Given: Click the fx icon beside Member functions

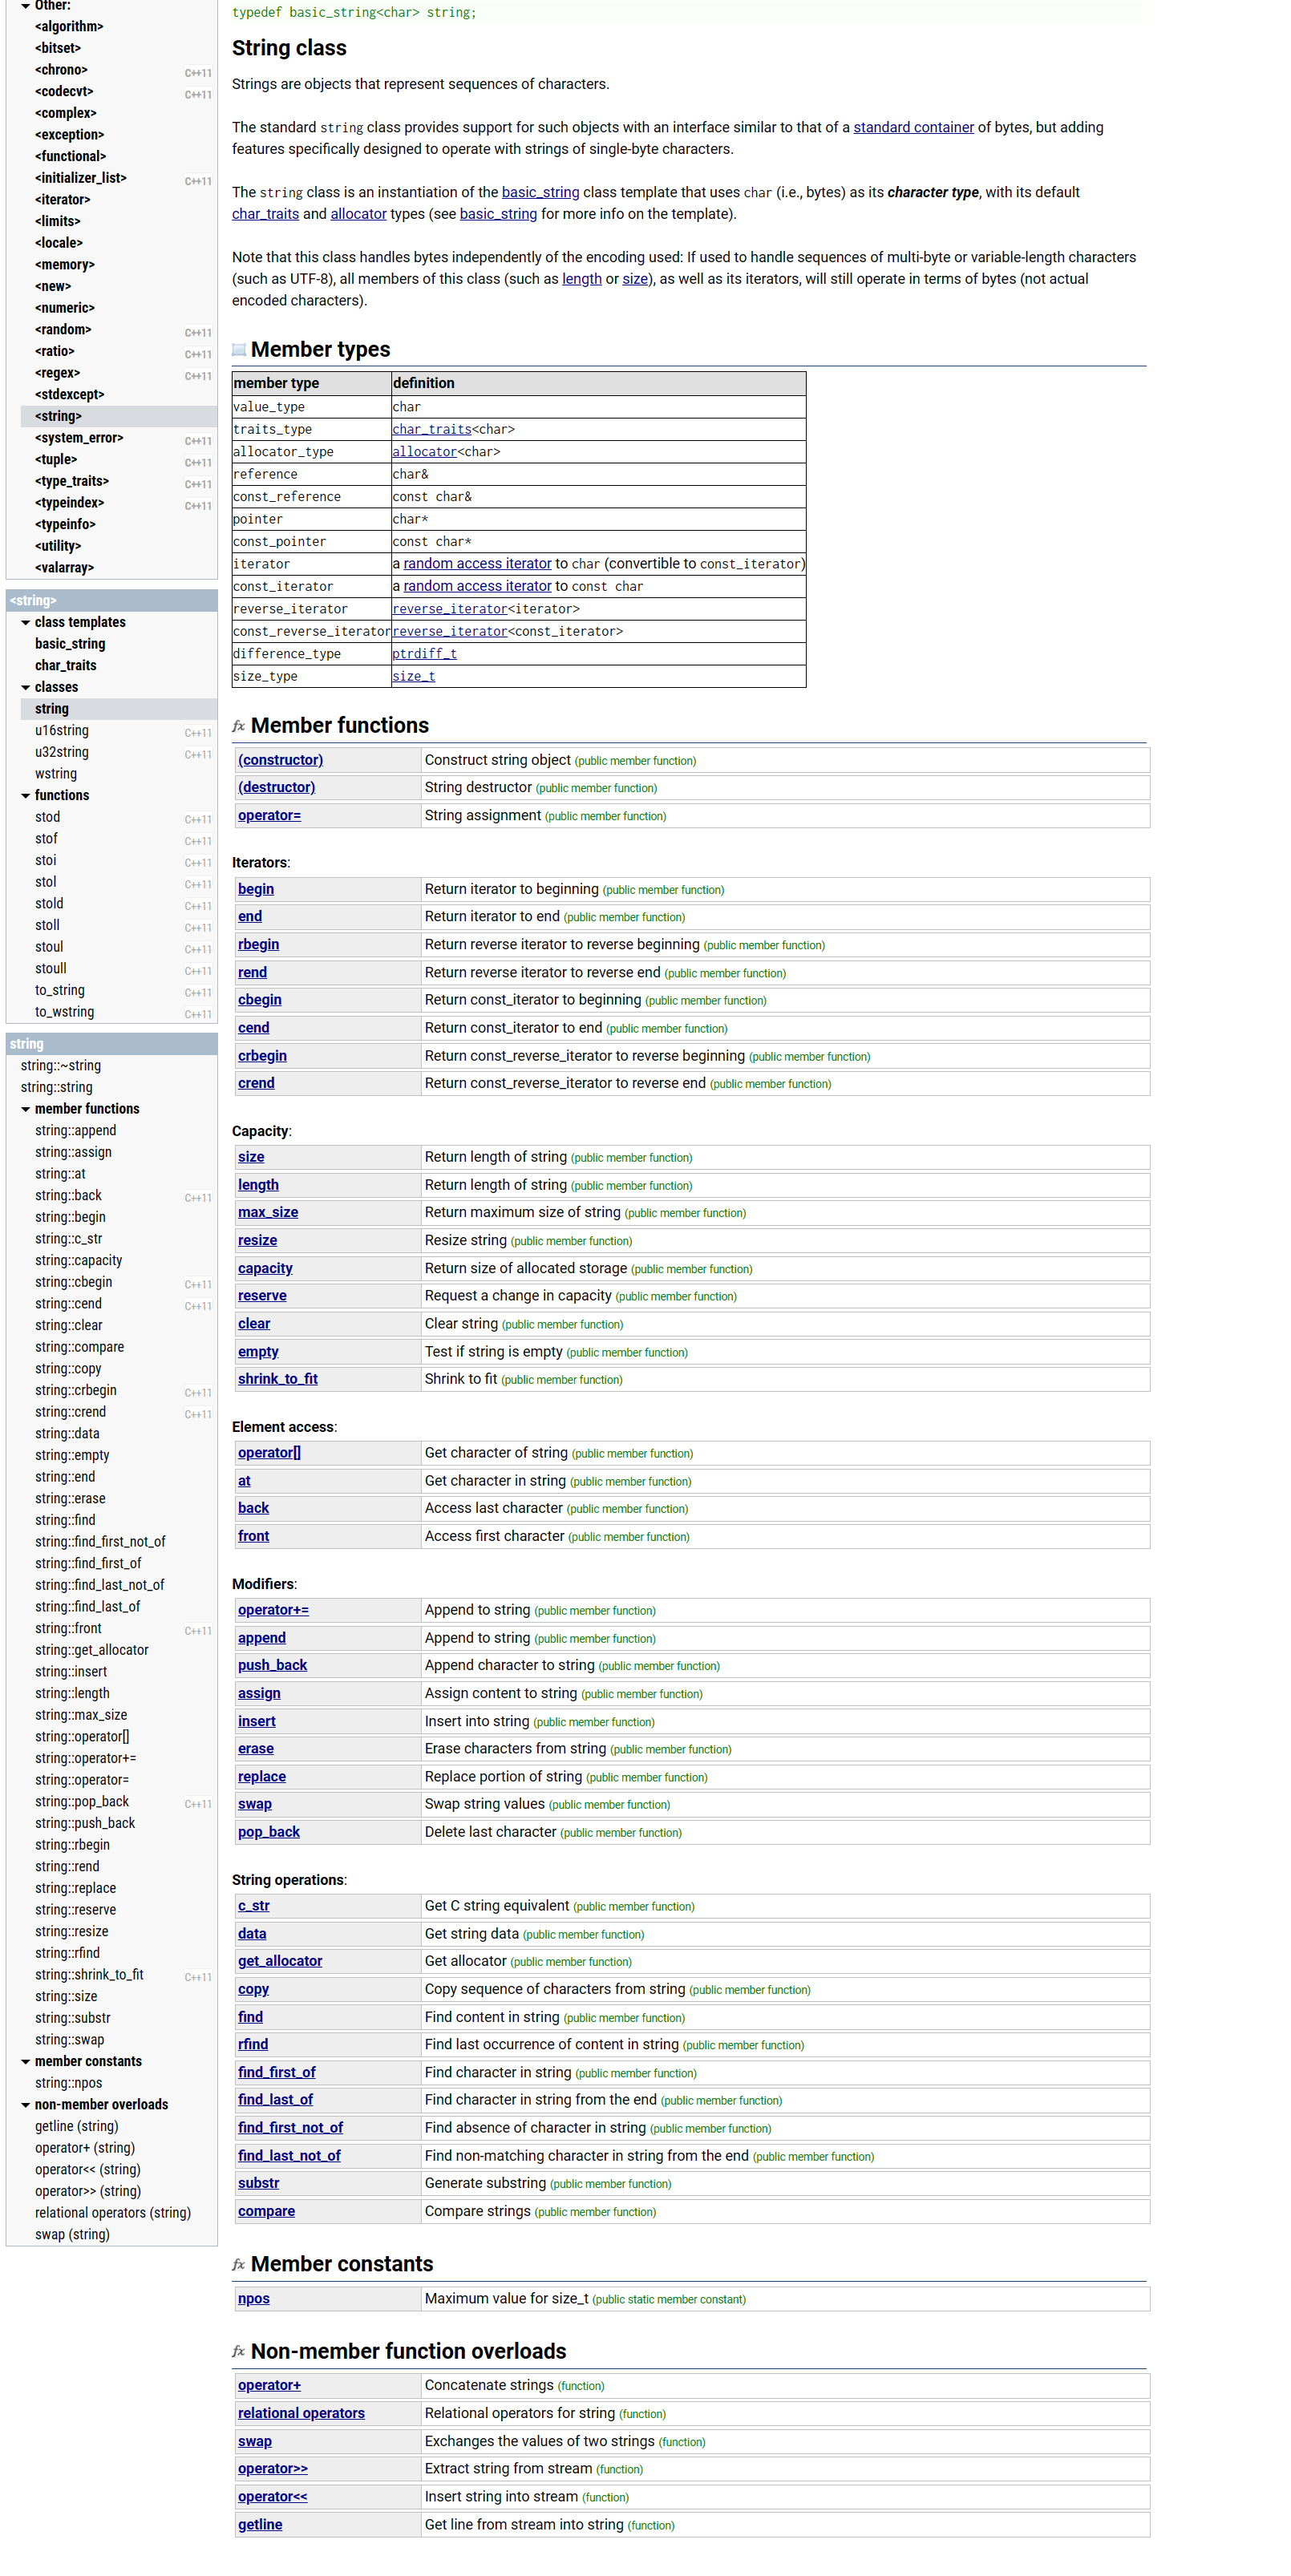Looking at the screenshot, I should click(x=239, y=725).
